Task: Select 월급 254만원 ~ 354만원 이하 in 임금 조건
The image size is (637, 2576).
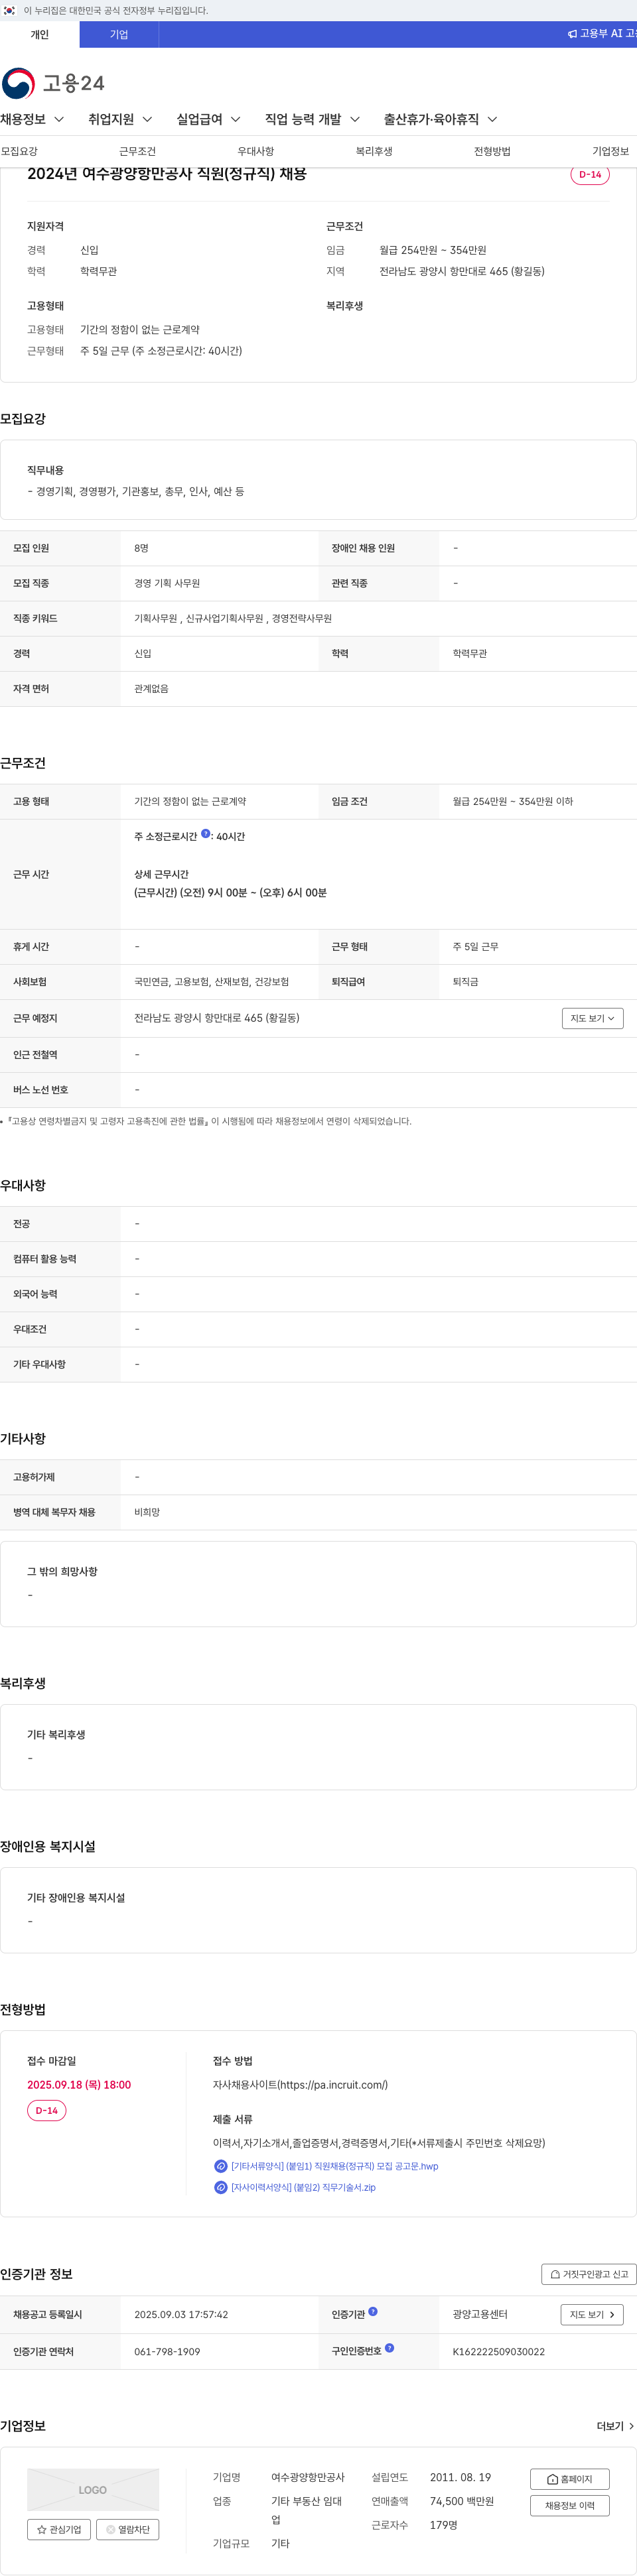Action: (x=512, y=801)
